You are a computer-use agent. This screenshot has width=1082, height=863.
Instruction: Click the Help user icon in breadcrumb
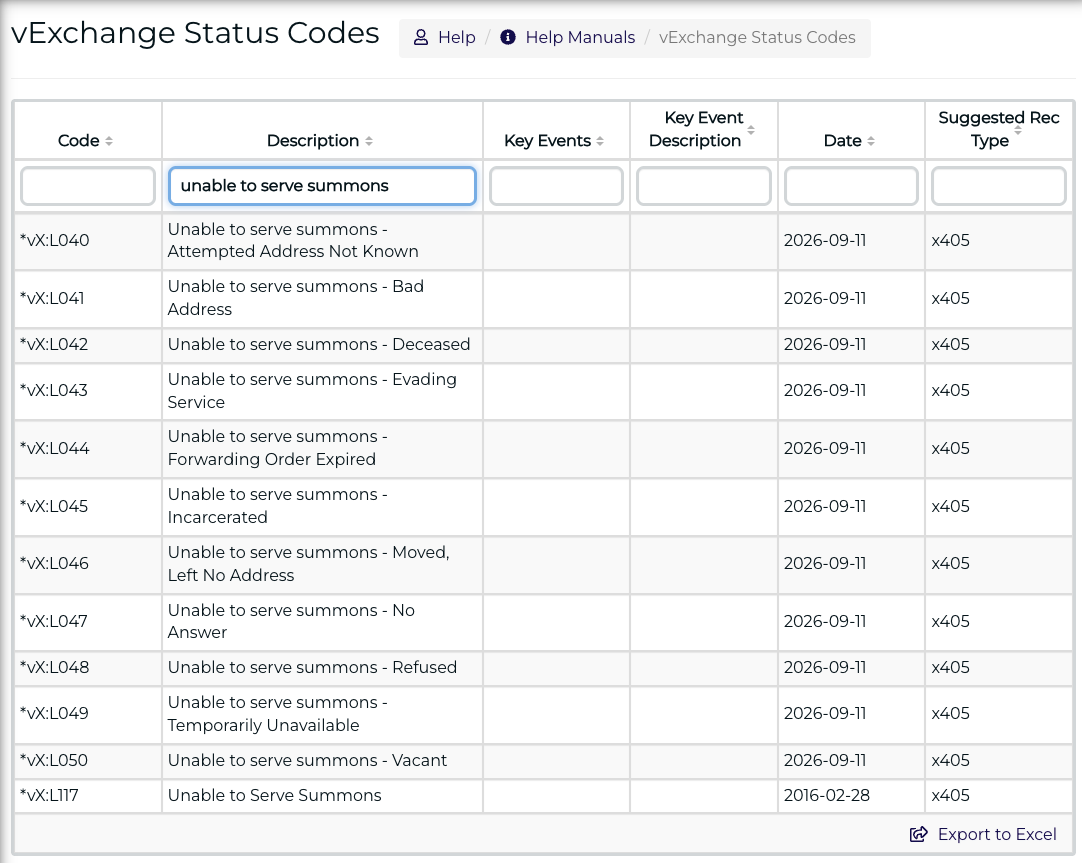[x=421, y=37]
